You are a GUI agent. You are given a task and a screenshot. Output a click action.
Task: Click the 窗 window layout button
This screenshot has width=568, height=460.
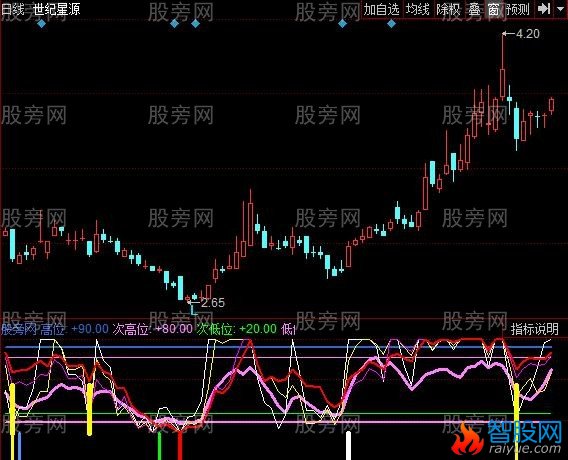coord(494,9)
